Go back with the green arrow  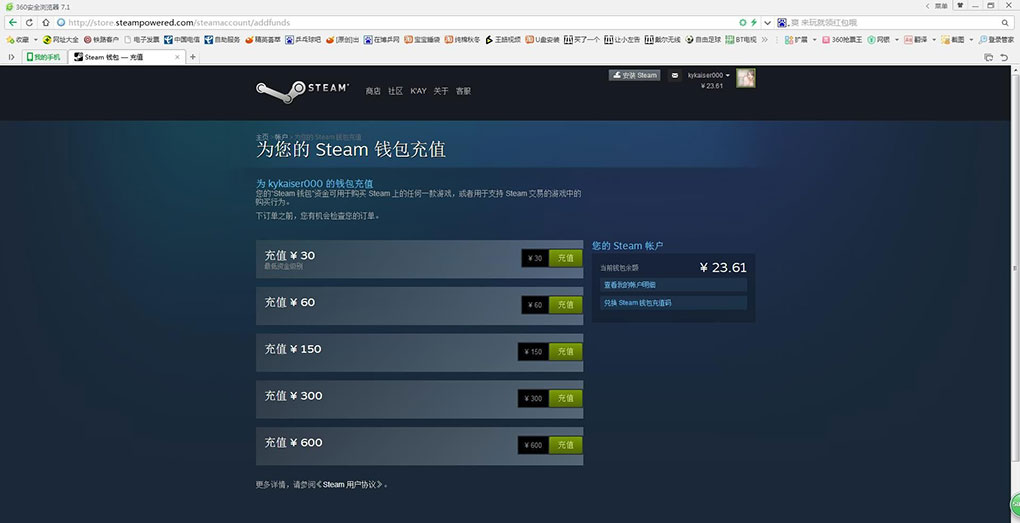point(12,22)
